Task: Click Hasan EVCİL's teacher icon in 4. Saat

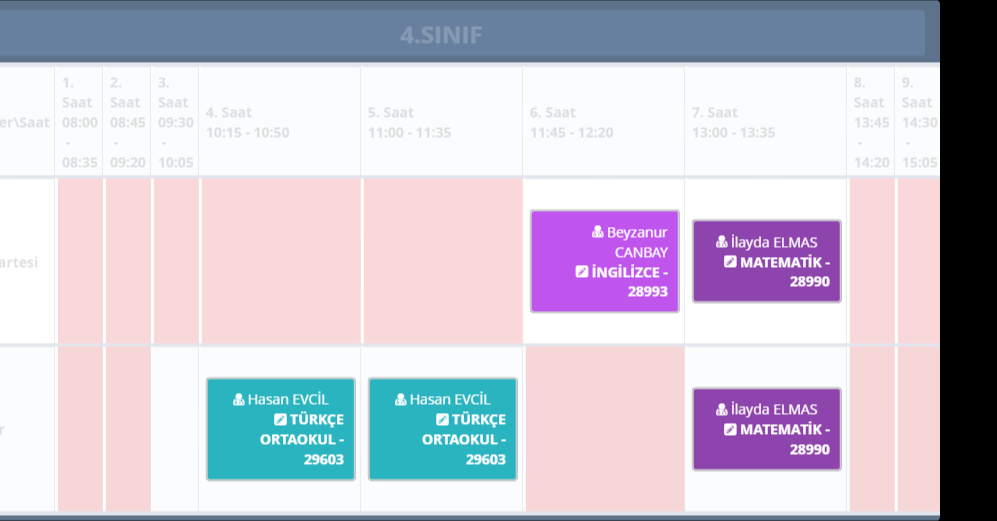Action: (x=239, y=399)
